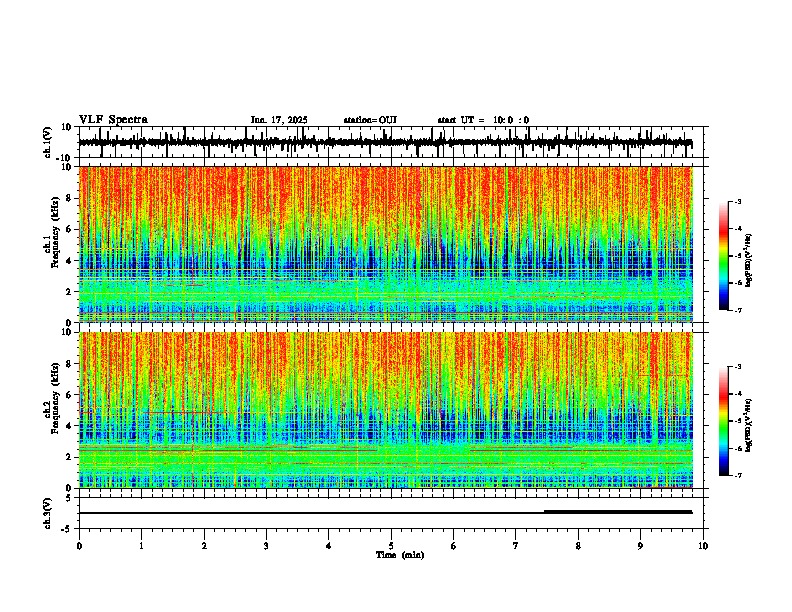This screenshot has width=792, height=612.
Task: Click time-axis tick label "1"
Action: point(141,546)
